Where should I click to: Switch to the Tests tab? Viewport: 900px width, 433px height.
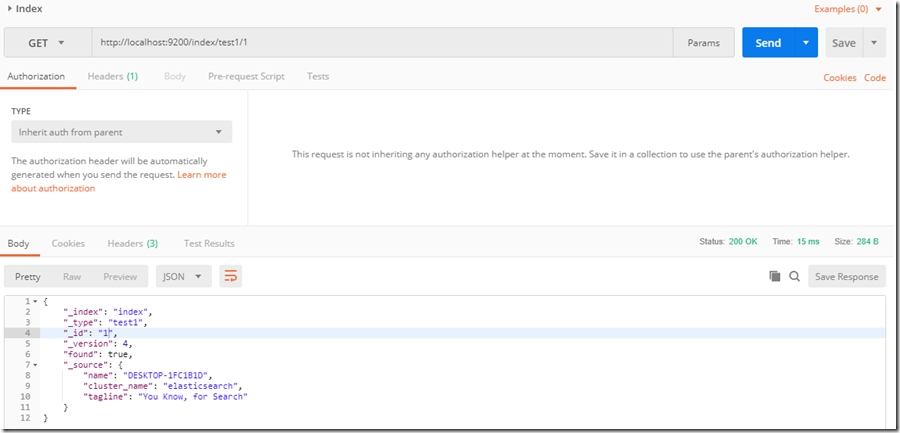[x=318, y=76]
